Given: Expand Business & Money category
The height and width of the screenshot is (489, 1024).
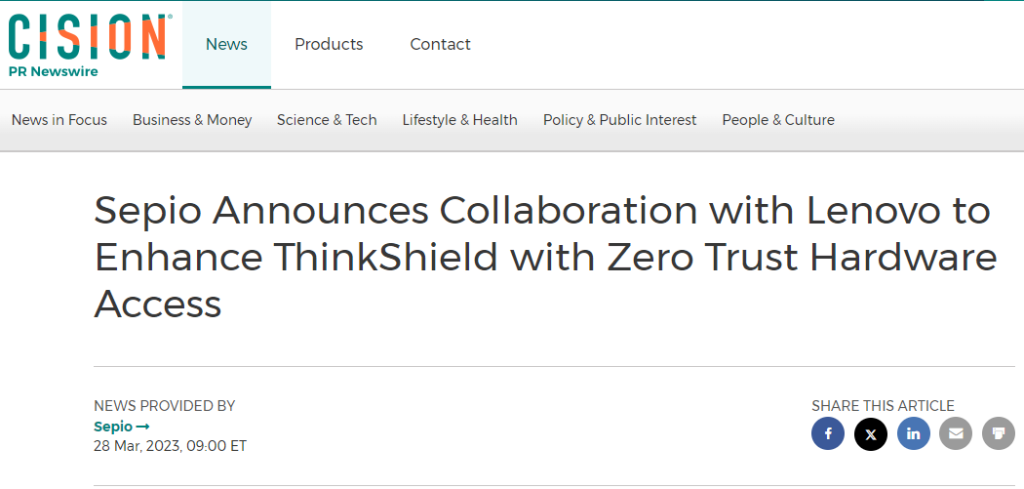Looking at the screenshot, I should pos(192,120).
